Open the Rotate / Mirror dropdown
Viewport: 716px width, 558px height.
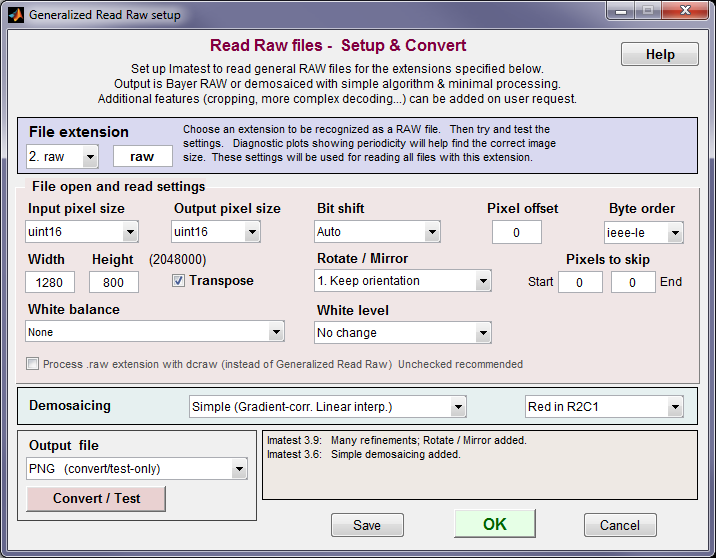click(403, 281)
